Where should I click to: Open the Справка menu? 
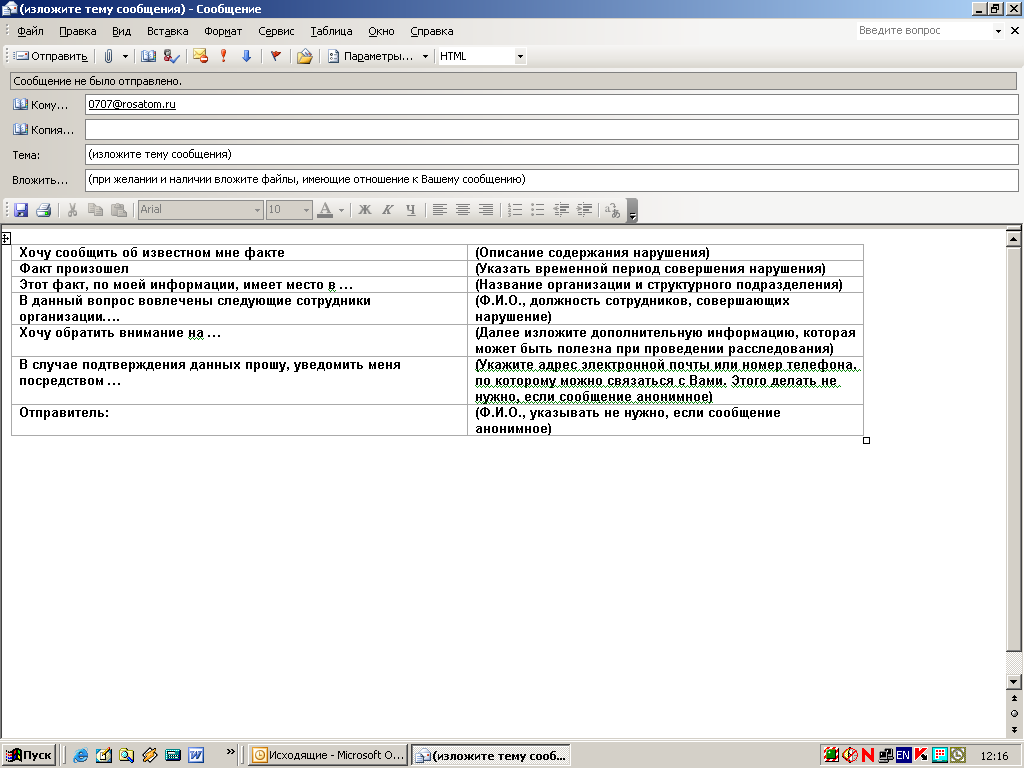pyautogui.click(x=432, y=31)
